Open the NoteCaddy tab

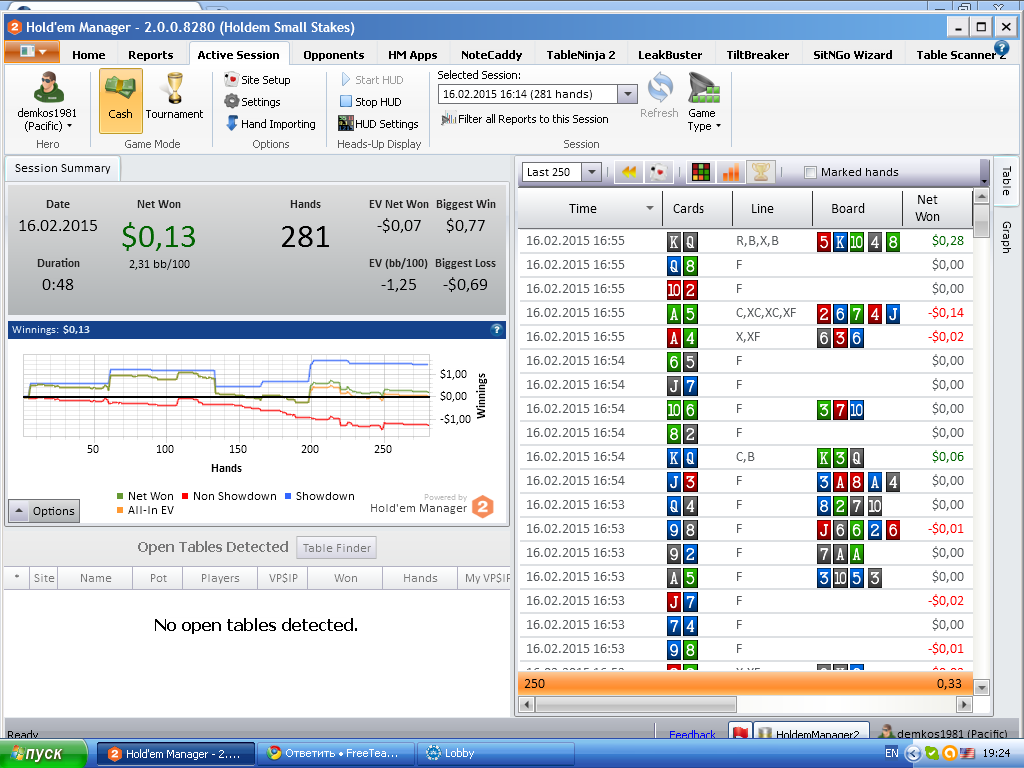[492, 55]
